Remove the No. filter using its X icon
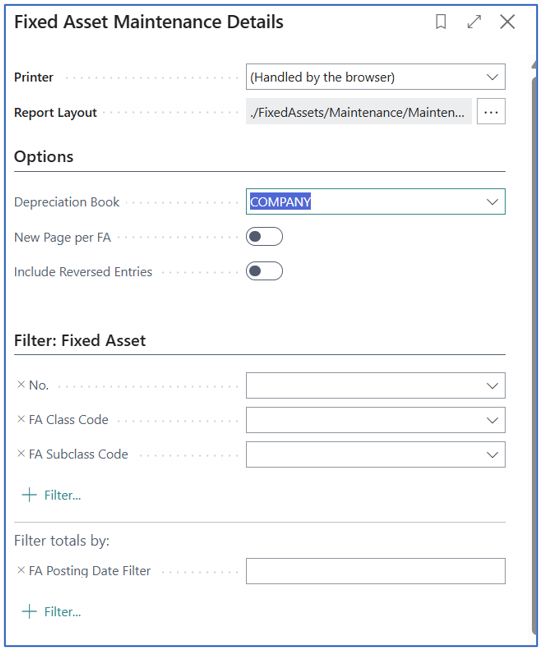Screen dimensions: 543x652 coord(21,385)
